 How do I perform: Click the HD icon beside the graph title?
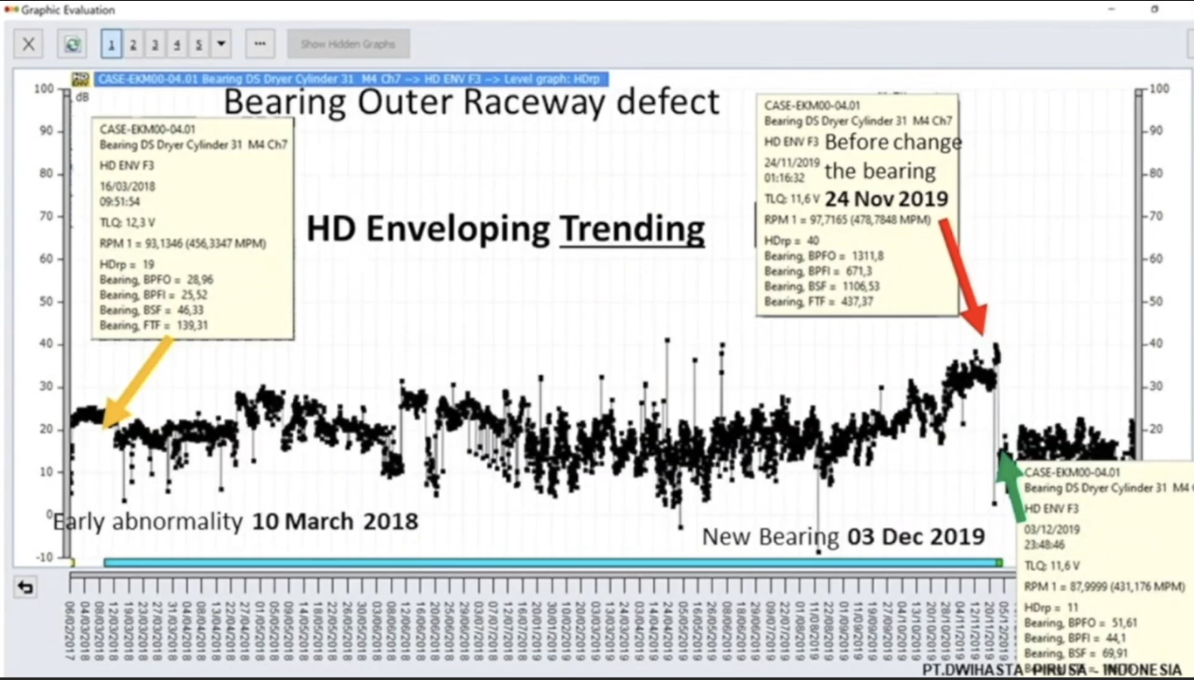[x=80, y=79]
